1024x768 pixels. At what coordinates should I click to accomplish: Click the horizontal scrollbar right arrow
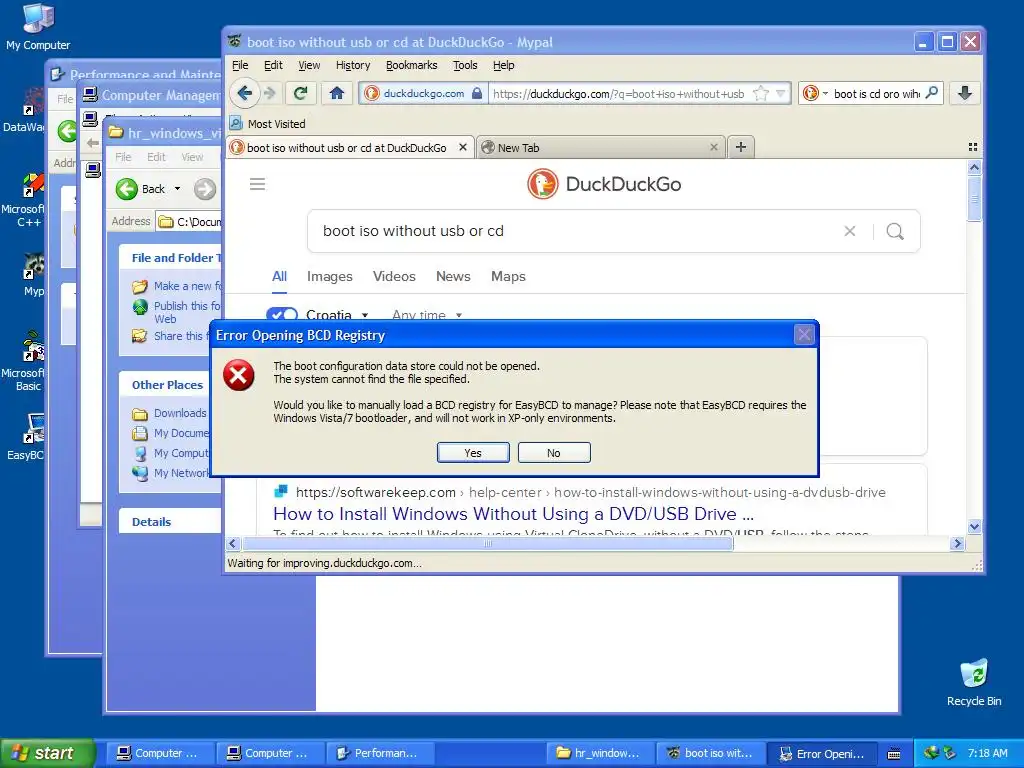pos(957,543)
